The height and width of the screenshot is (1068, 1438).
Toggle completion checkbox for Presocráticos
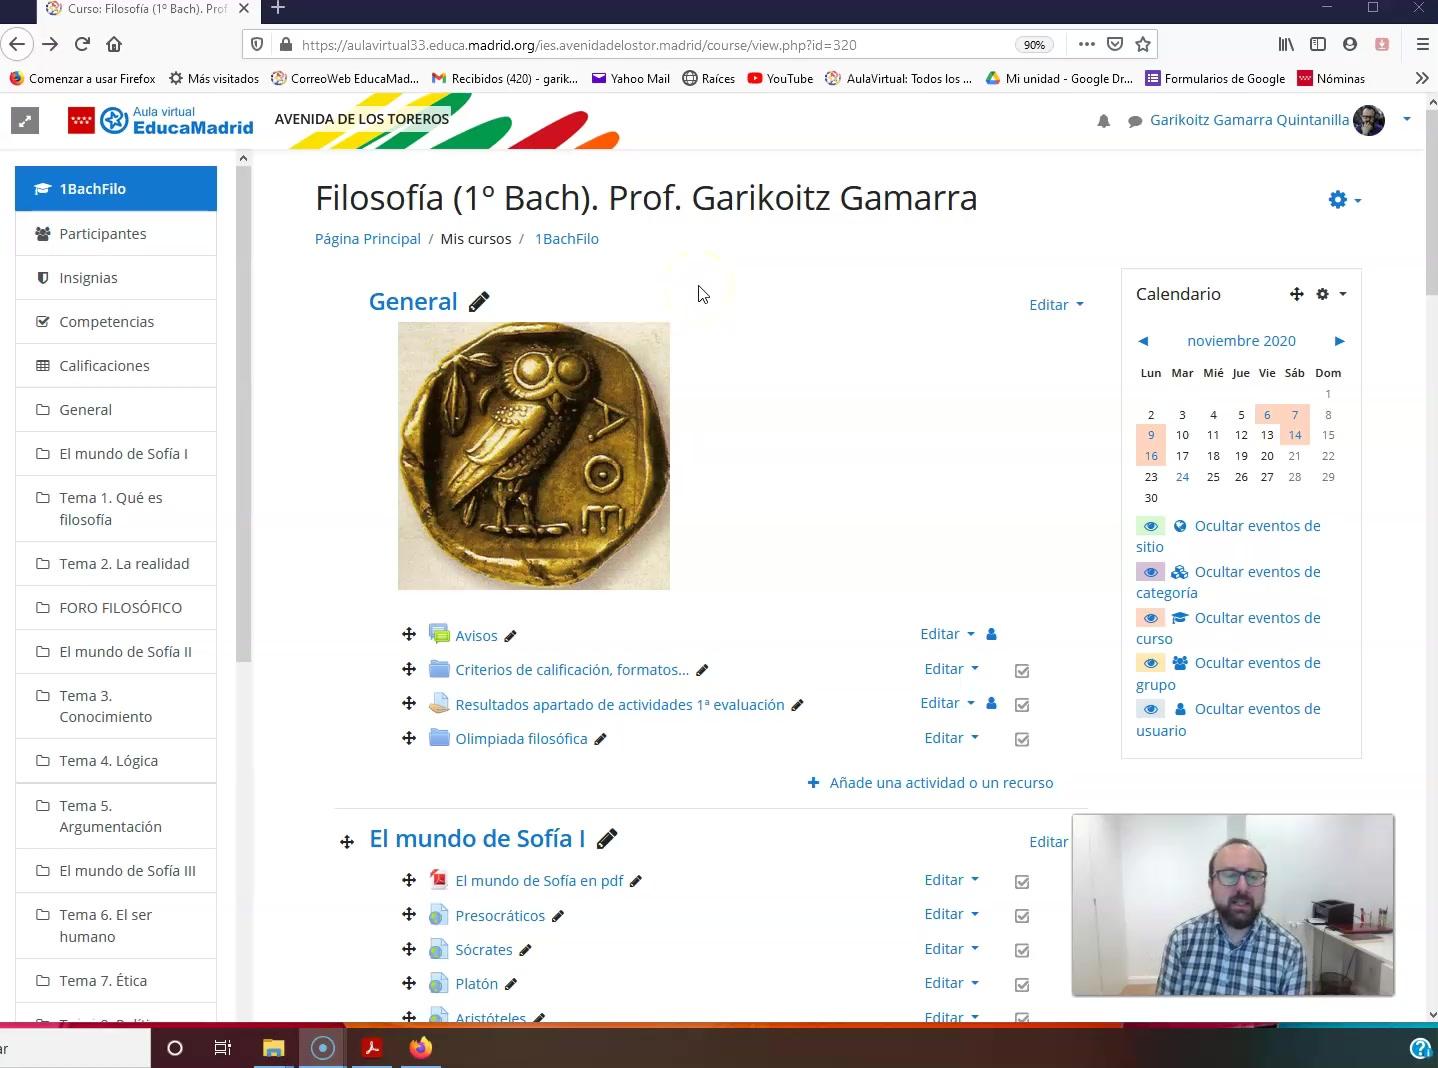point(1022,916)
